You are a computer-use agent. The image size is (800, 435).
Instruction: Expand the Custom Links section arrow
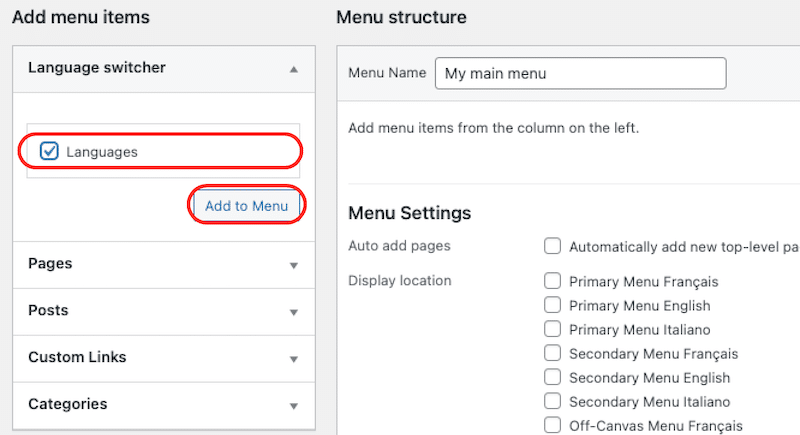[x=293, y=359]
